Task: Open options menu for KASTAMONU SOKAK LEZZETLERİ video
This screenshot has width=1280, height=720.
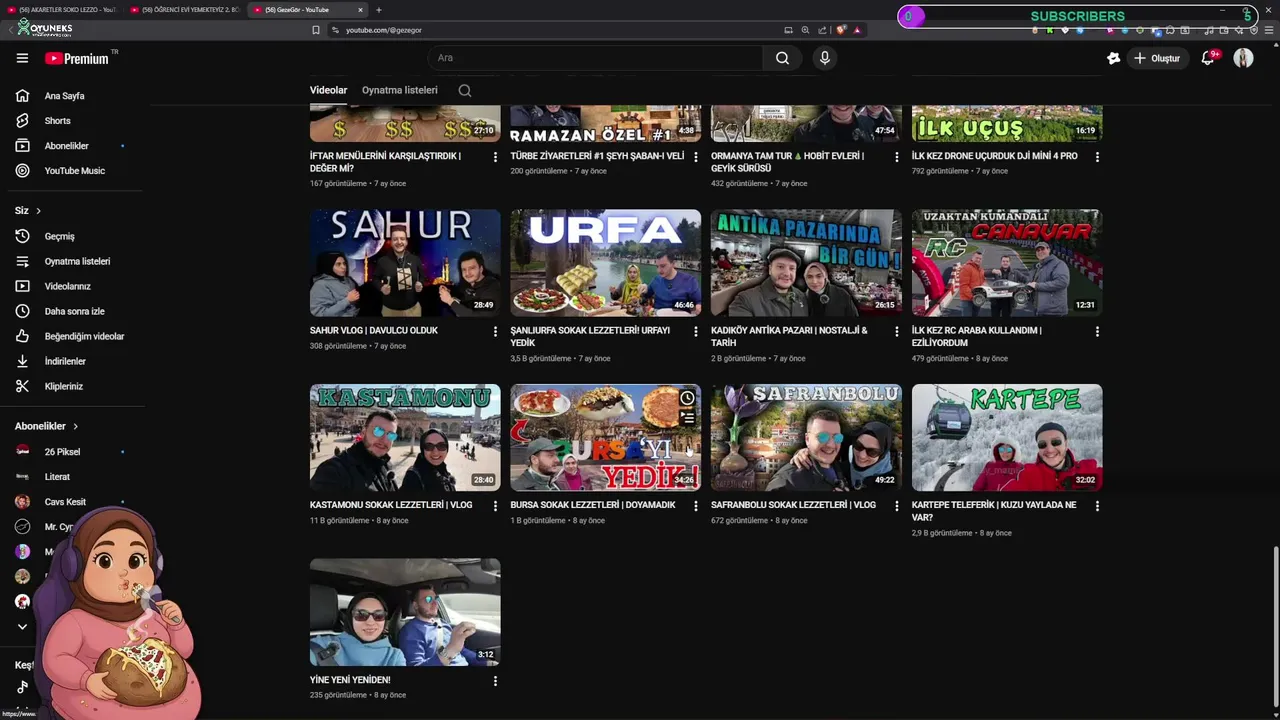Action: pyautogui.click(x=495, y=506)
